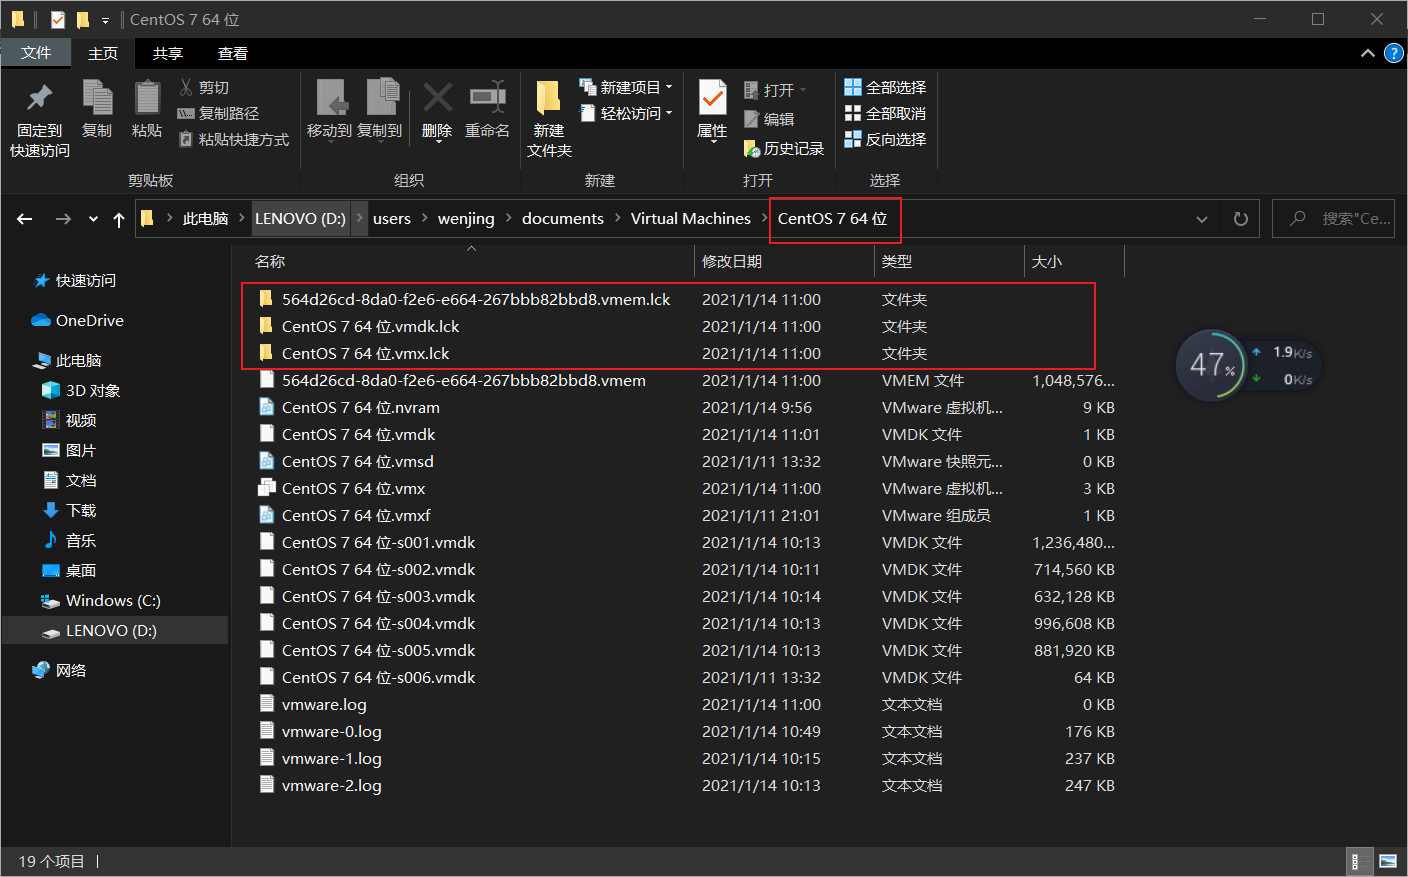Click the 此电脑 breadcrumb segment

(205, 219)
